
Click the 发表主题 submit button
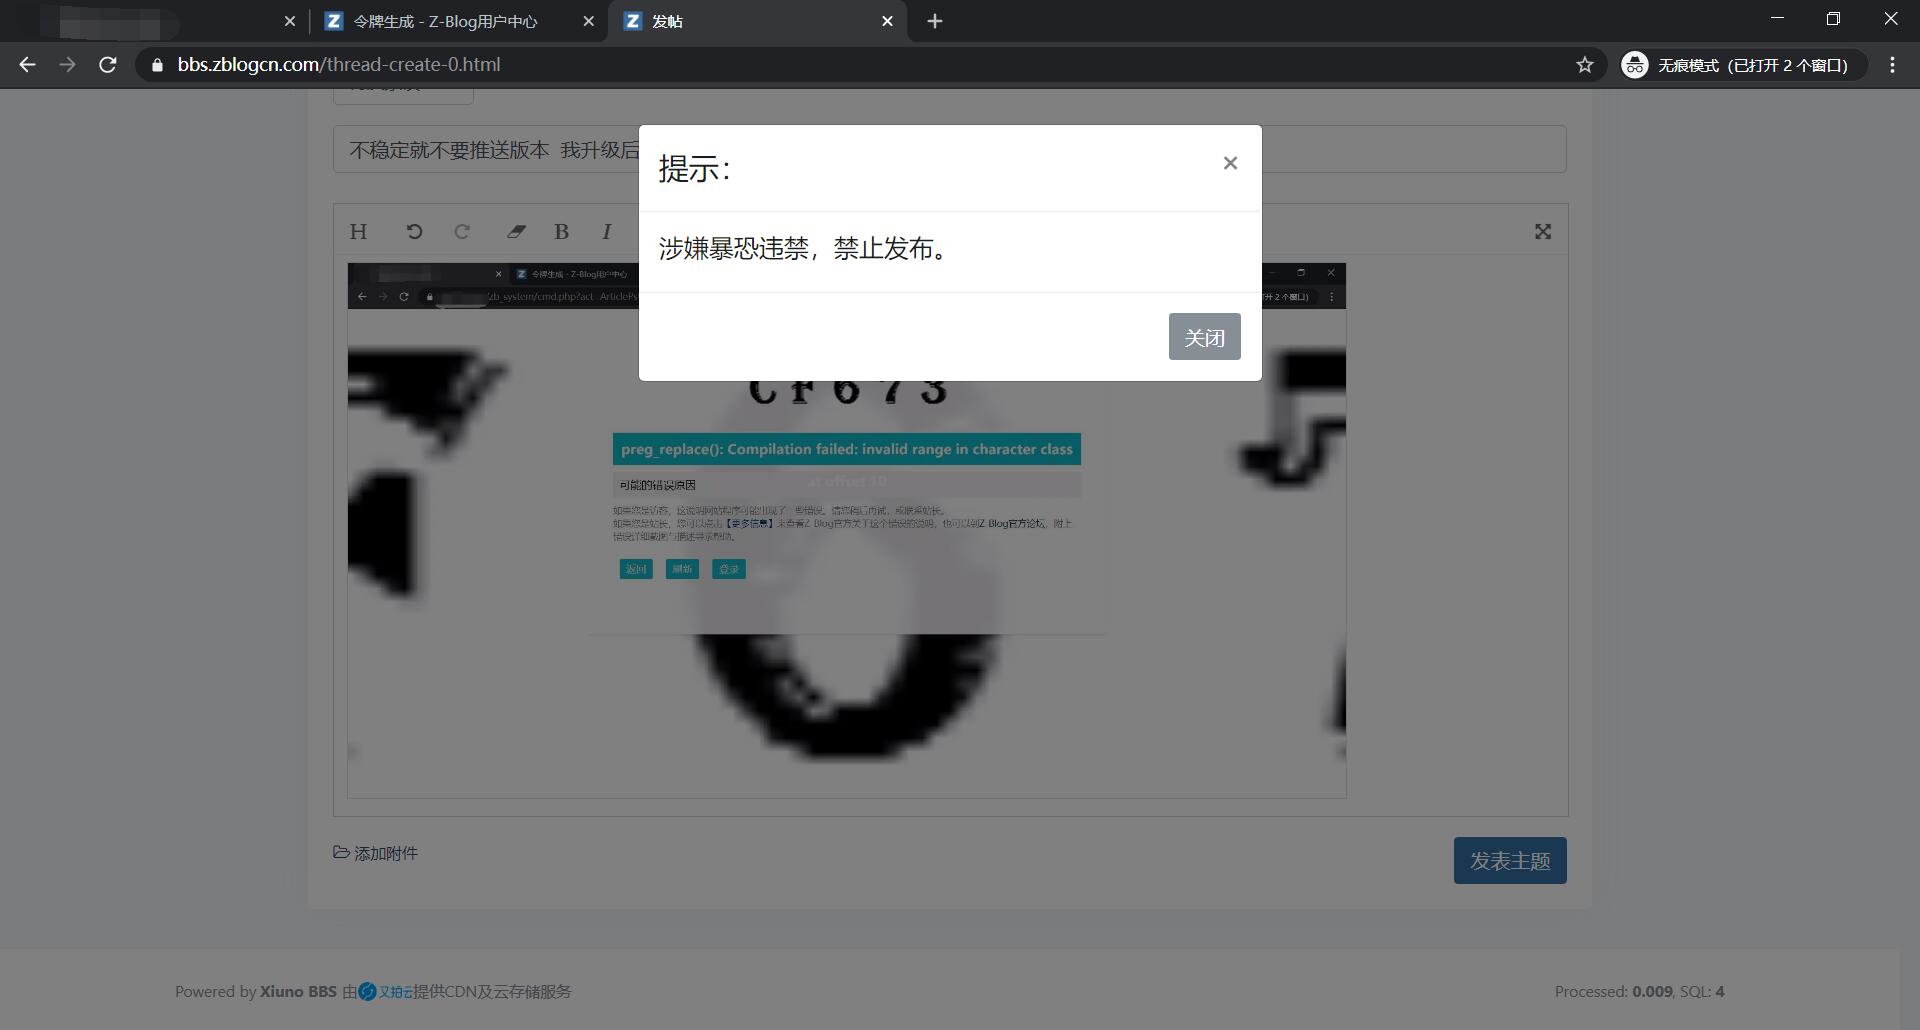pyautogui.click(x=1510, y=861)
